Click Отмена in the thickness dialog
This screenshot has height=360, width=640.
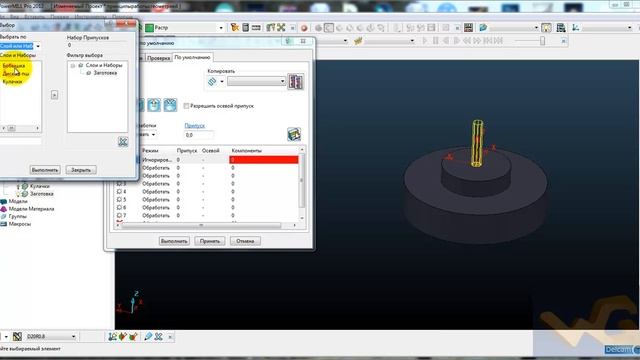[245, 241]
